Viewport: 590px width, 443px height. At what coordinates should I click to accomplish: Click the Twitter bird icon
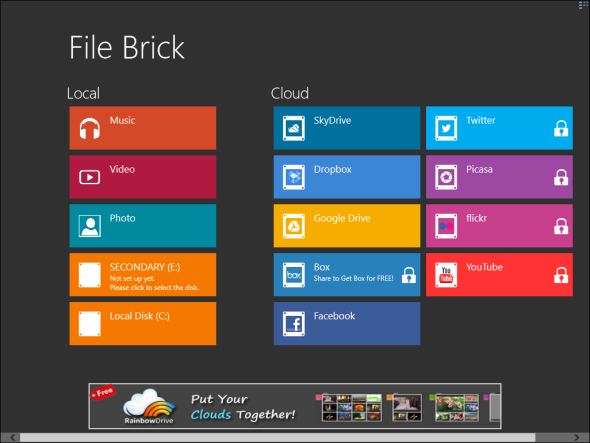[x=446, y=128]
